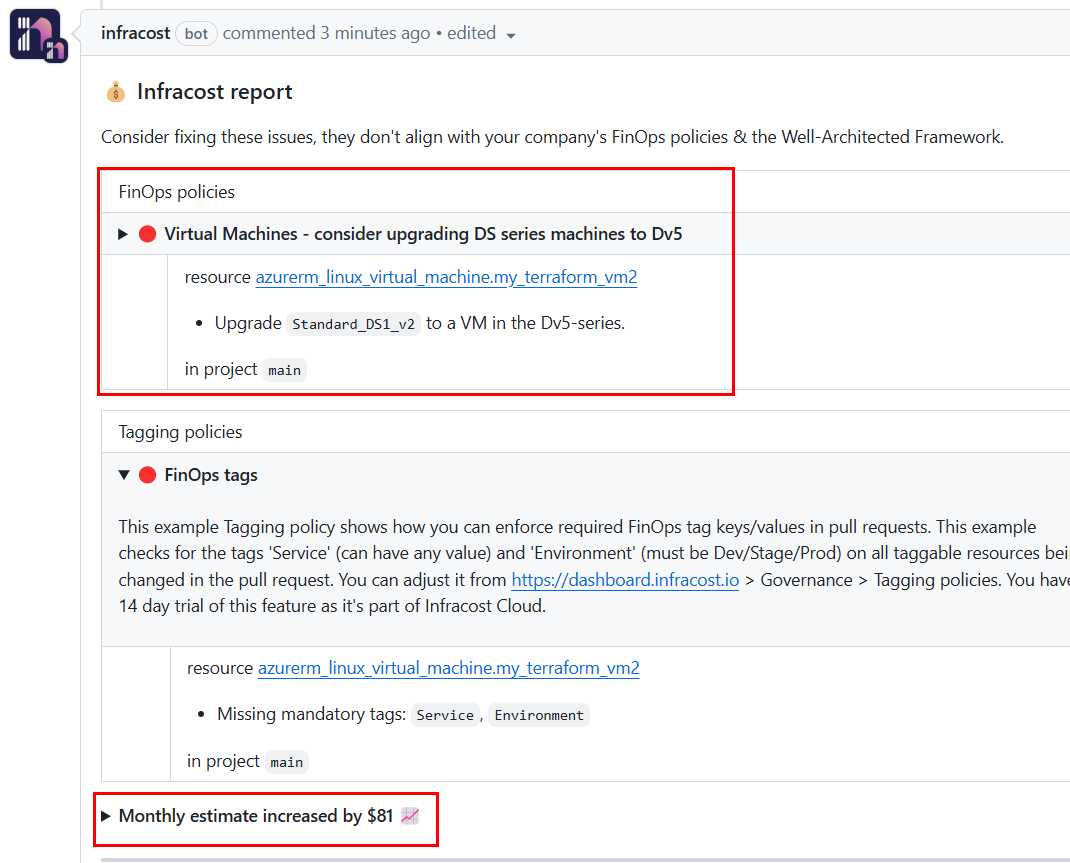This screenshot has width=1070, height=863.
Task: Expand the Virtual Machines Dv5 policy
Action: click(x=124, y=234)
